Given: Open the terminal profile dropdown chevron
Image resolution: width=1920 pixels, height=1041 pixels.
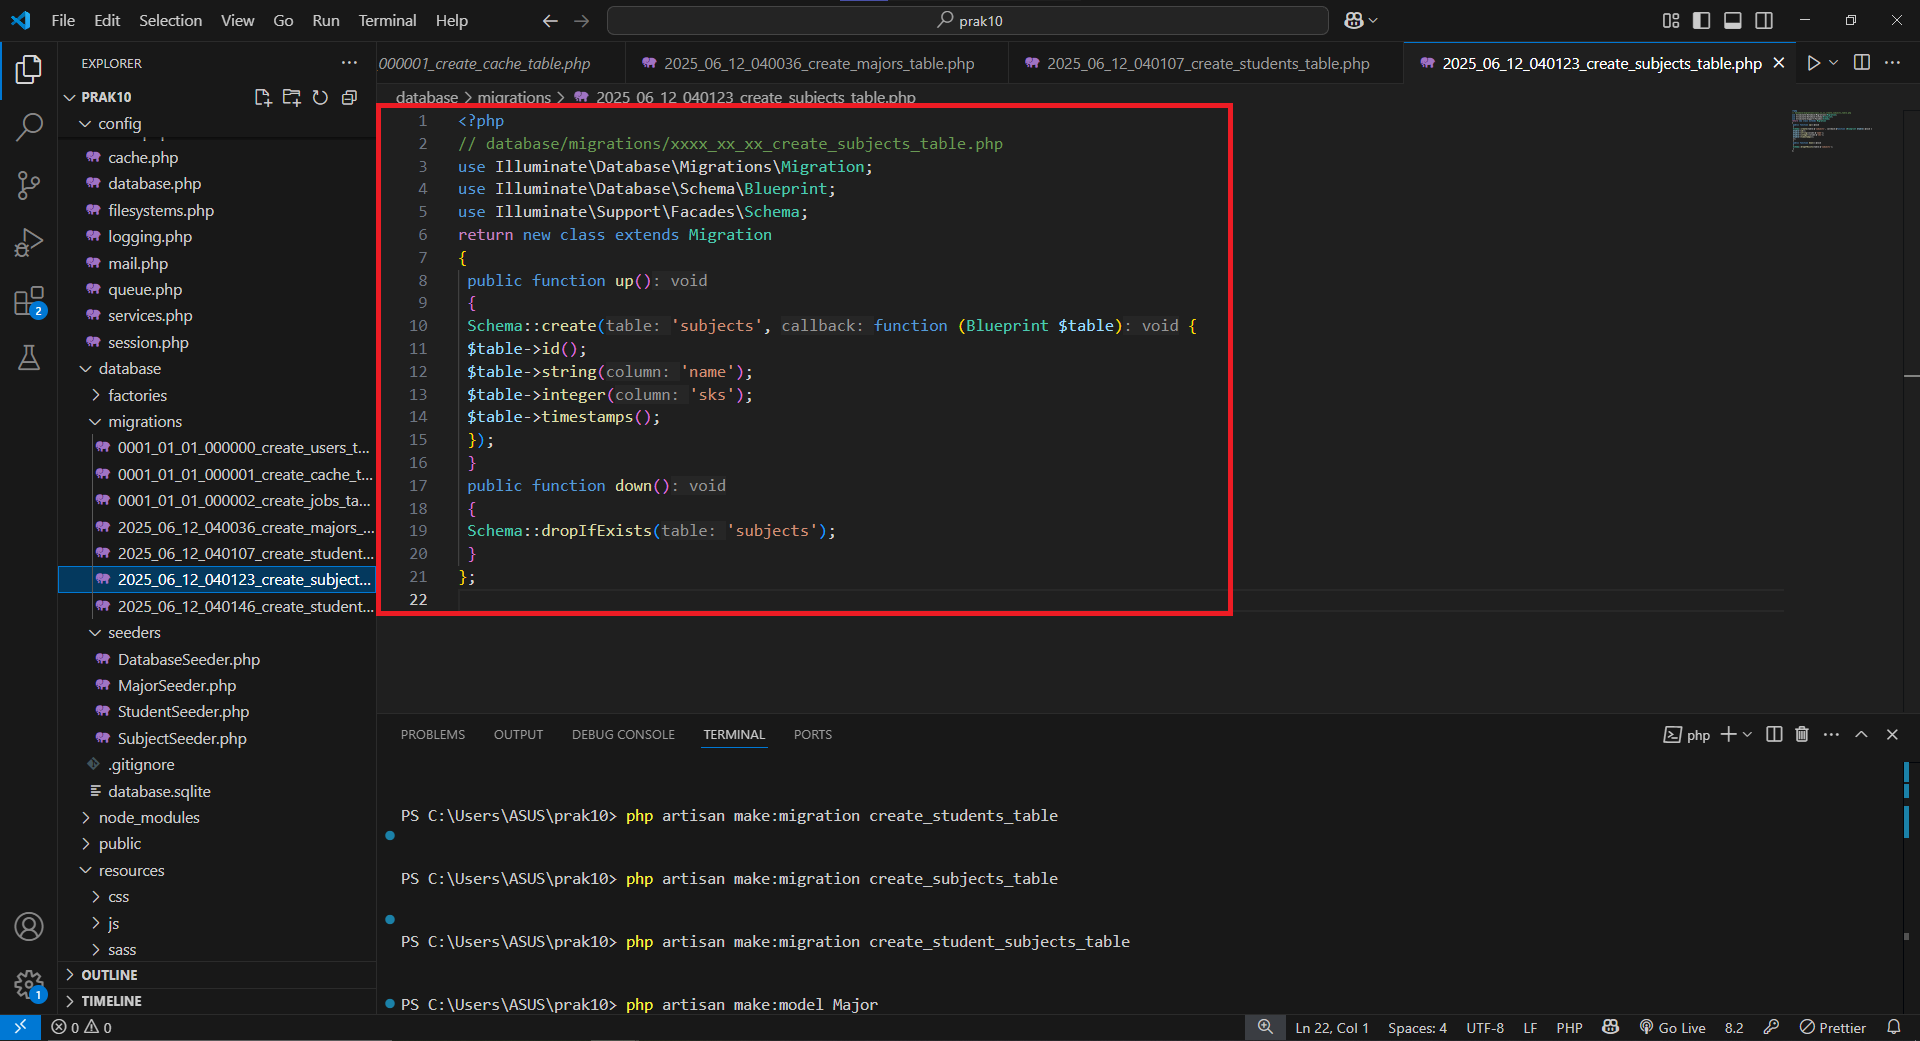Looking at the screenshot, I should pyautogui.click(x=1747, y=734).
